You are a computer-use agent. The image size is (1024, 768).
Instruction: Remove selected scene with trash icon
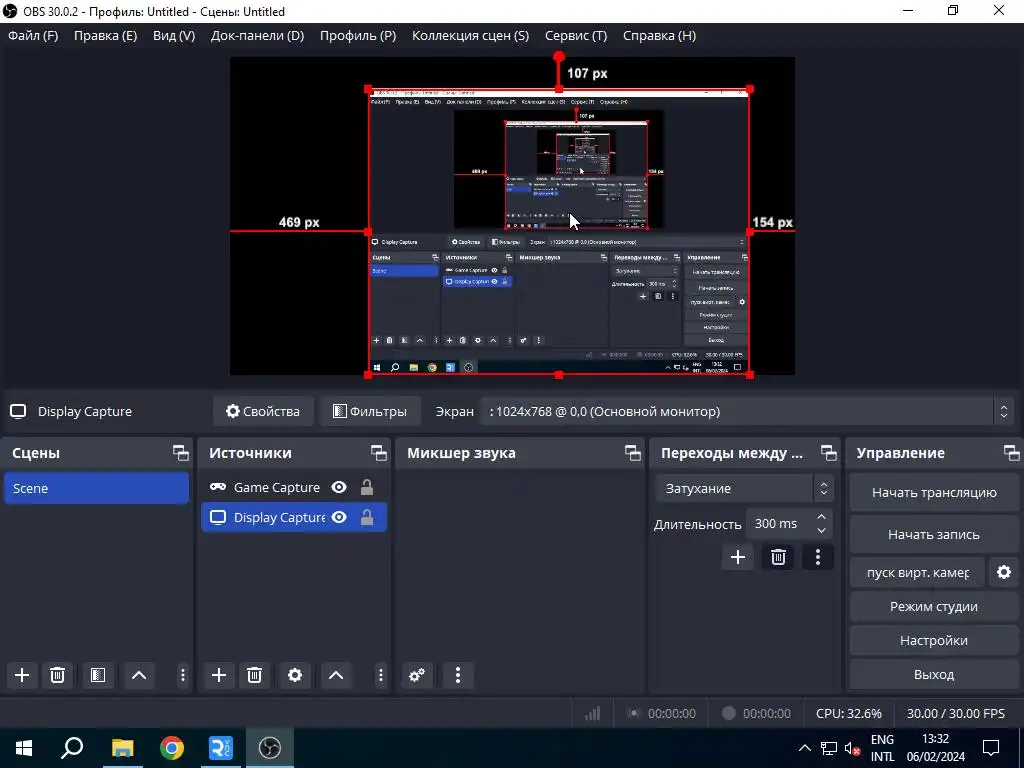point(57,675)
